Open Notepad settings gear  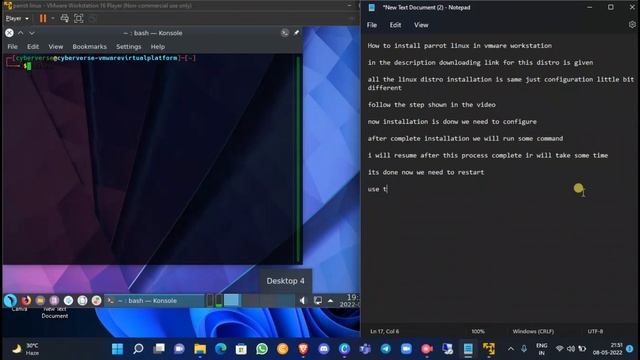[632, 24]
